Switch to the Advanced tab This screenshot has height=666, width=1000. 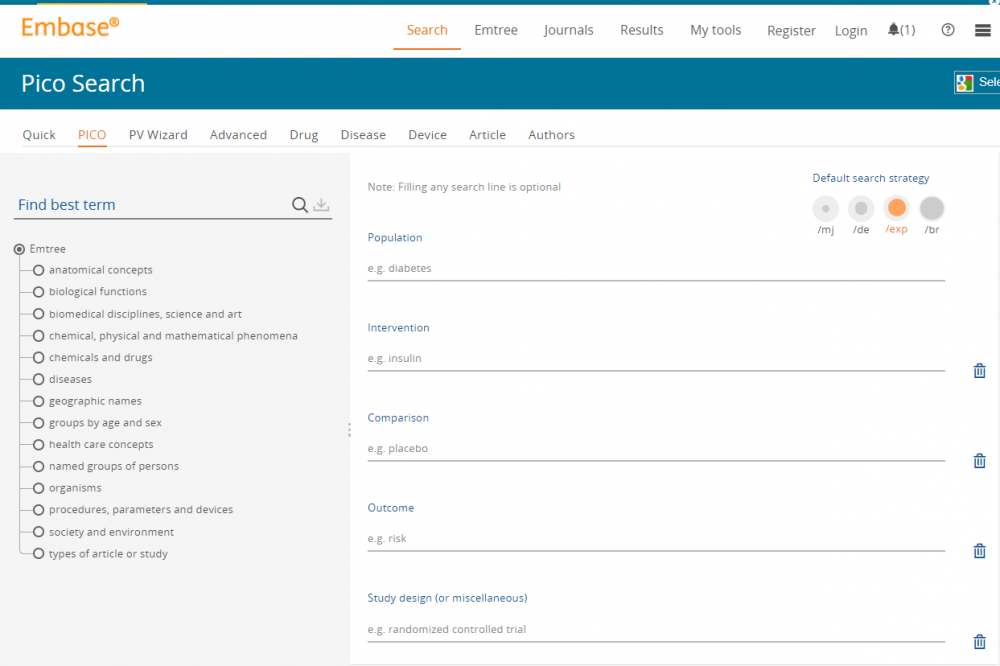(239, 135)
